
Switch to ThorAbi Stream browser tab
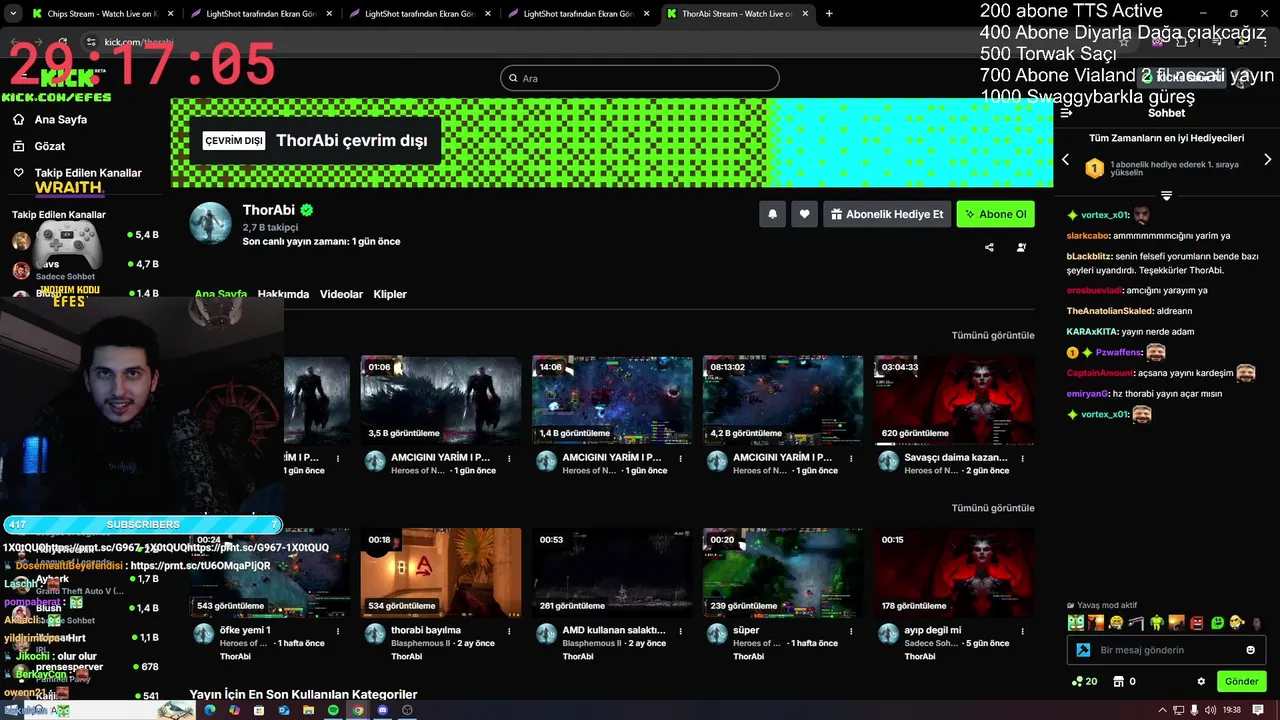click(x=736, y=14)
